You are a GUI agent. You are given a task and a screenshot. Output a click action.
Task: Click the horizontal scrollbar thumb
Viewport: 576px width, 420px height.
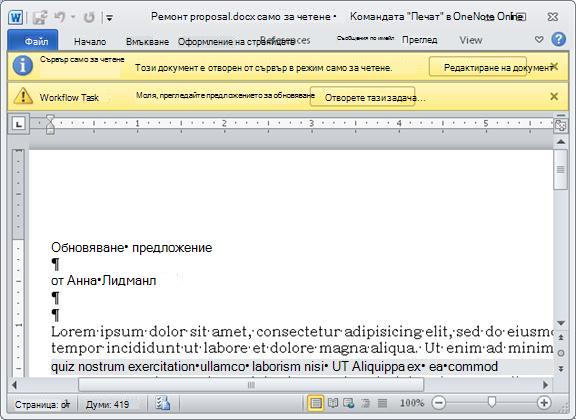[x=251, y=385]
